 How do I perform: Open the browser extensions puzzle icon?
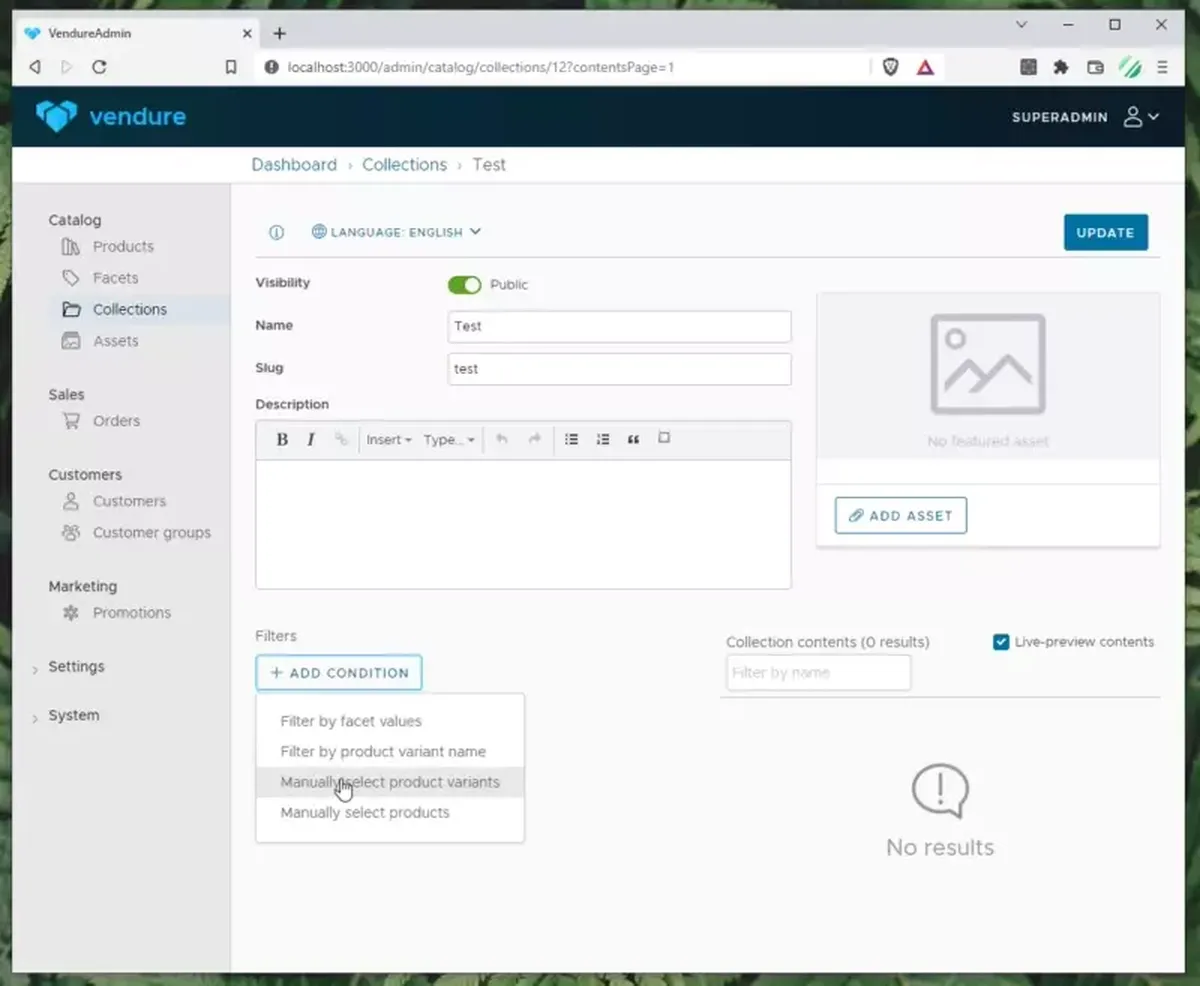1061,67
